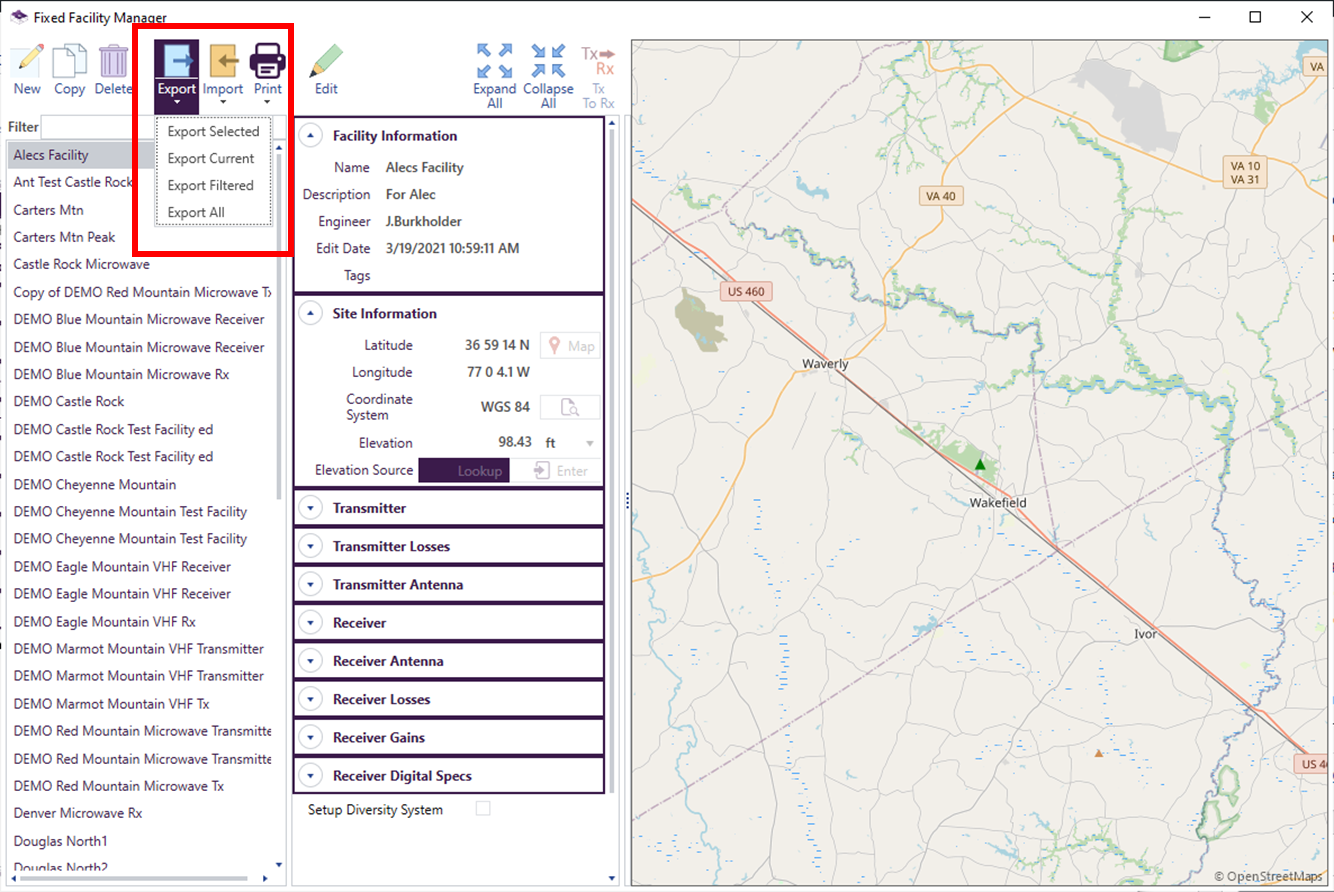Click the New facility icon

pyautogui.click(x=27, y=62)
